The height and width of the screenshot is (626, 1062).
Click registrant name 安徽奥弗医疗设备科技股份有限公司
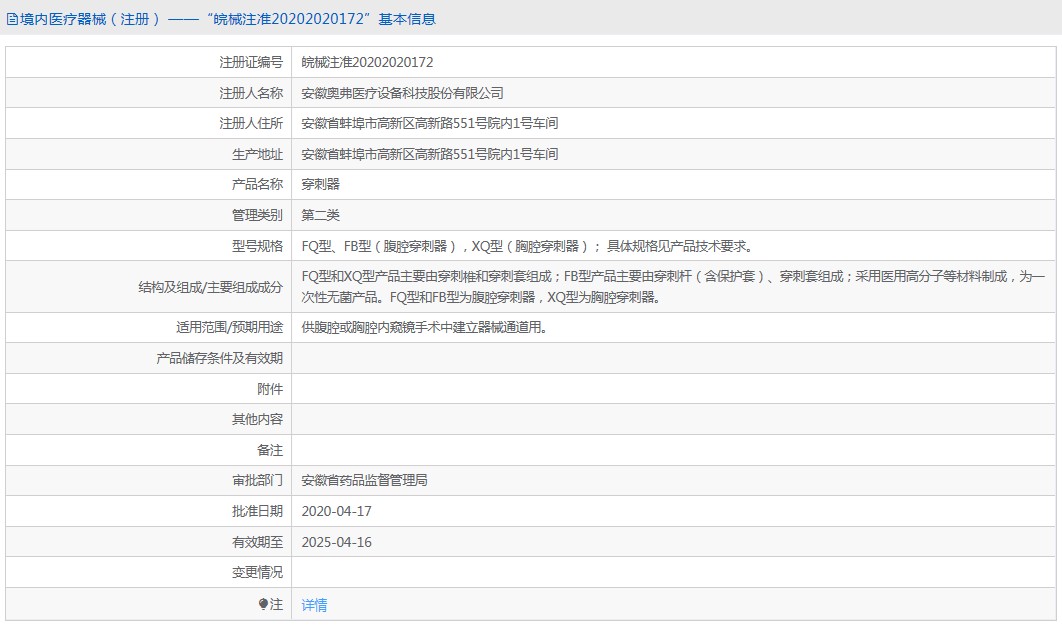[402, 93]
